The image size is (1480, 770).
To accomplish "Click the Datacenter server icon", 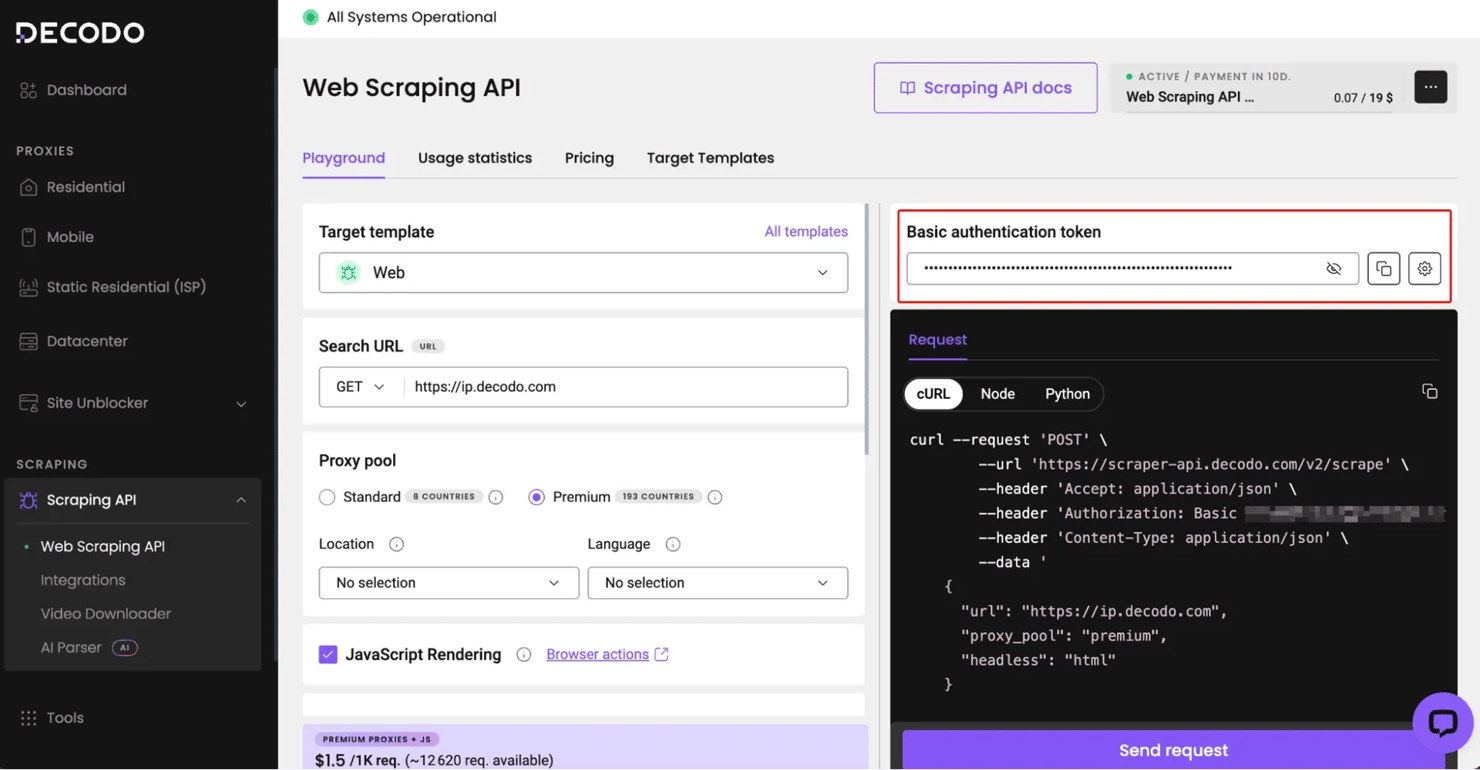I will tap(28, 341).
